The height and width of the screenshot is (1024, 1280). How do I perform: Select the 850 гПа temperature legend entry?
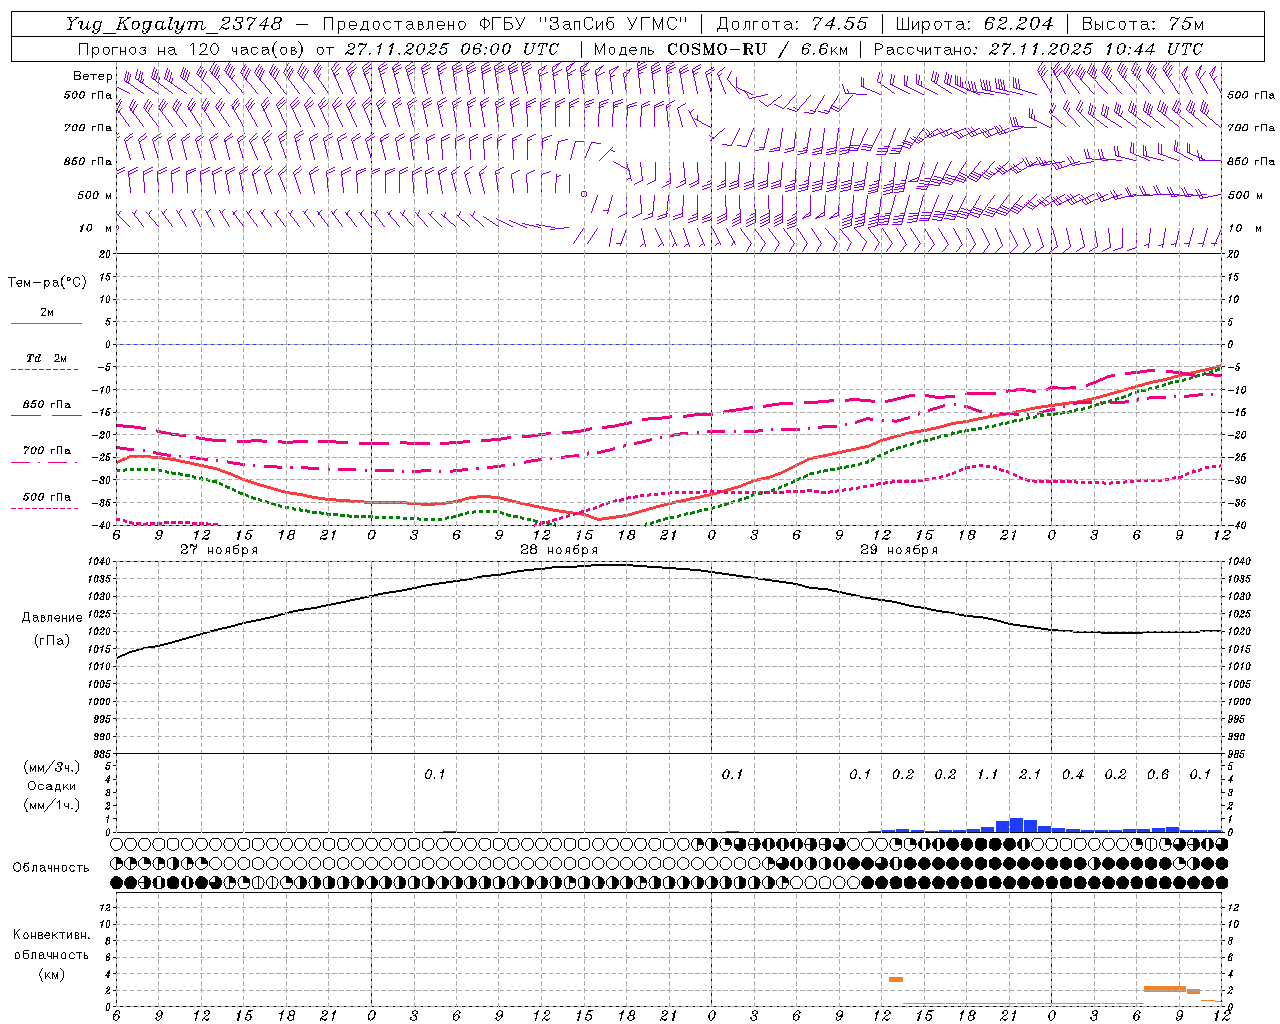47,405
